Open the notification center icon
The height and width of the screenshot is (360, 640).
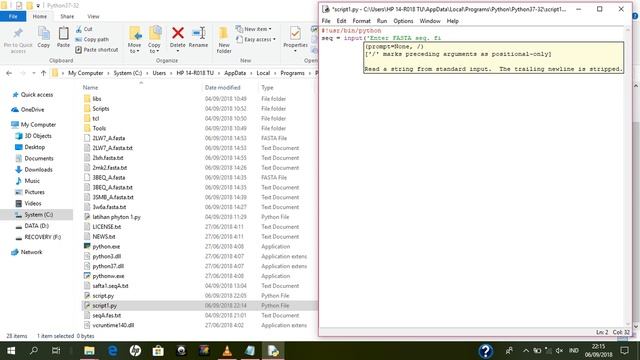click(x=624, y=351)
